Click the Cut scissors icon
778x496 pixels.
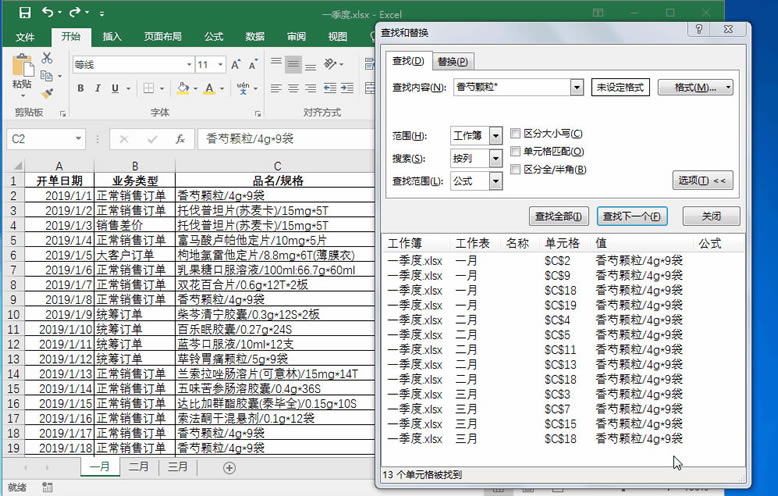(x=46, y=58)
